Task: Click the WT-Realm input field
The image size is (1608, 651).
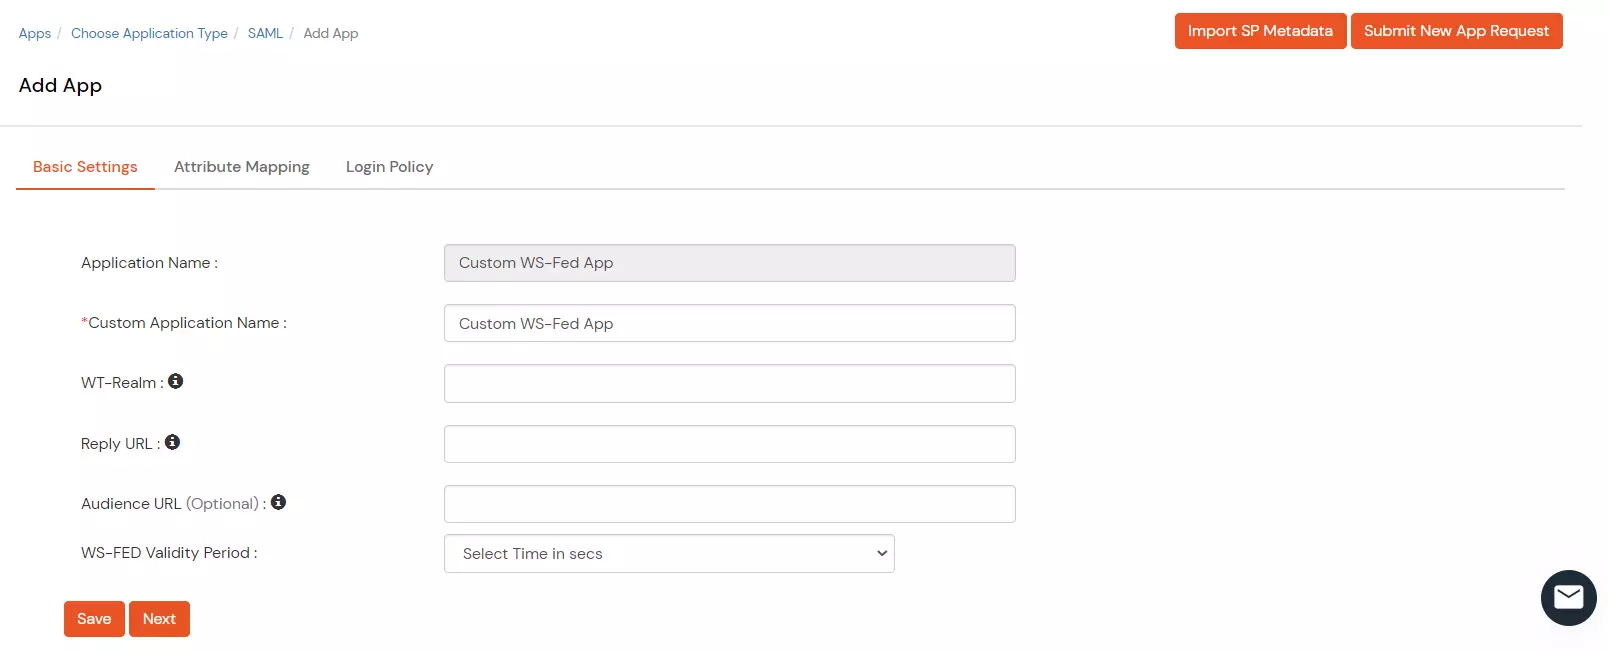Action: (730, 384)
